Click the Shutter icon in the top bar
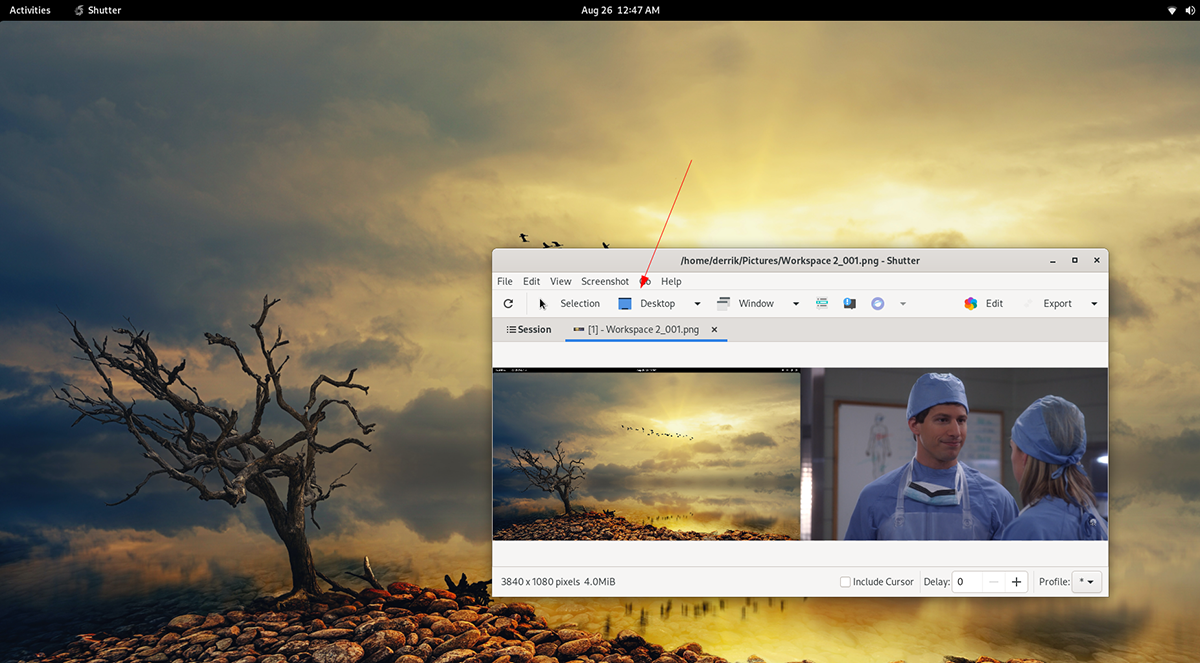 78,10
